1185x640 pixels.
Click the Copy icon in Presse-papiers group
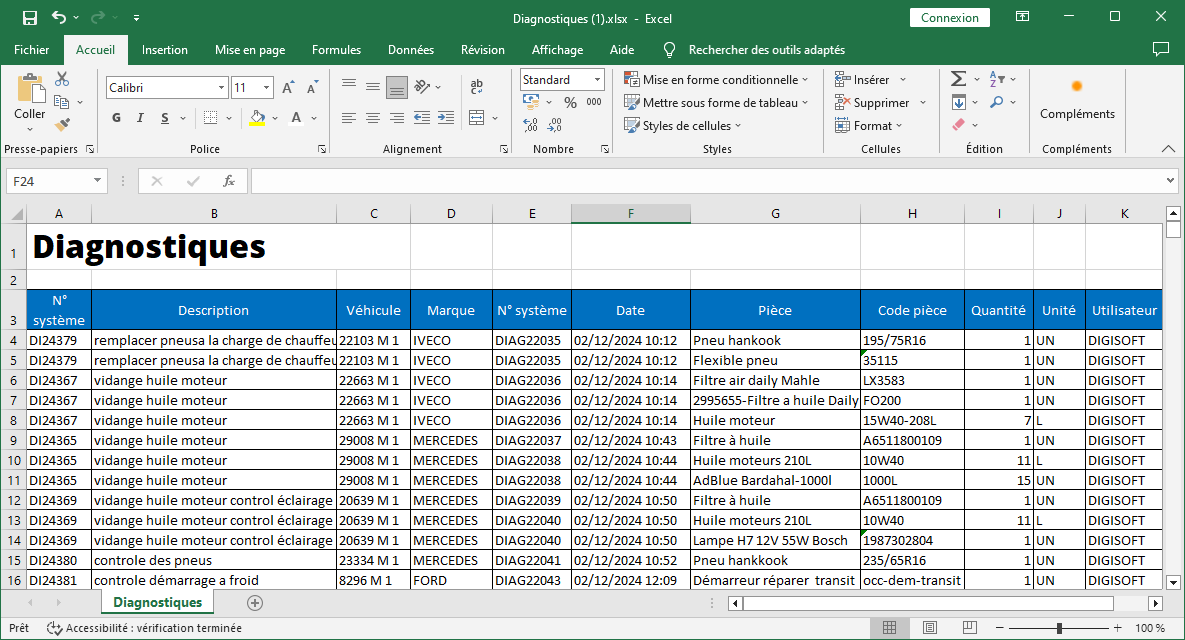pyautogui.click(x=62, y=102)
